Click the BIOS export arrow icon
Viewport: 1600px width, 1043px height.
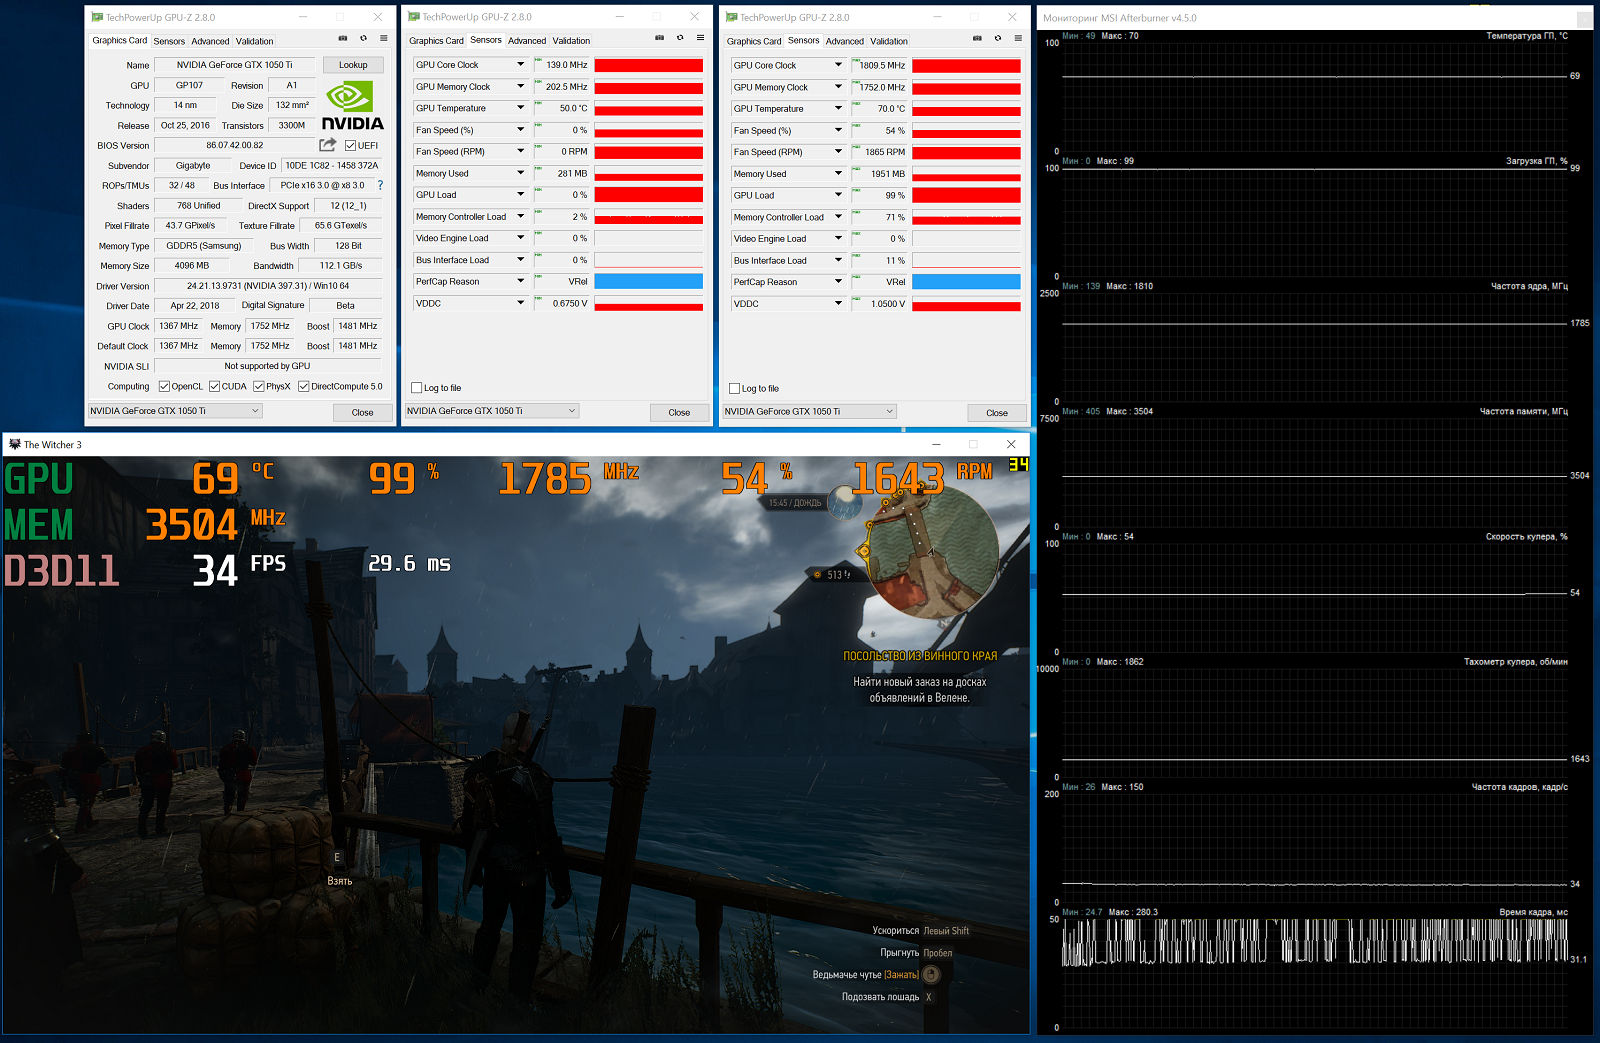(327, 145)
